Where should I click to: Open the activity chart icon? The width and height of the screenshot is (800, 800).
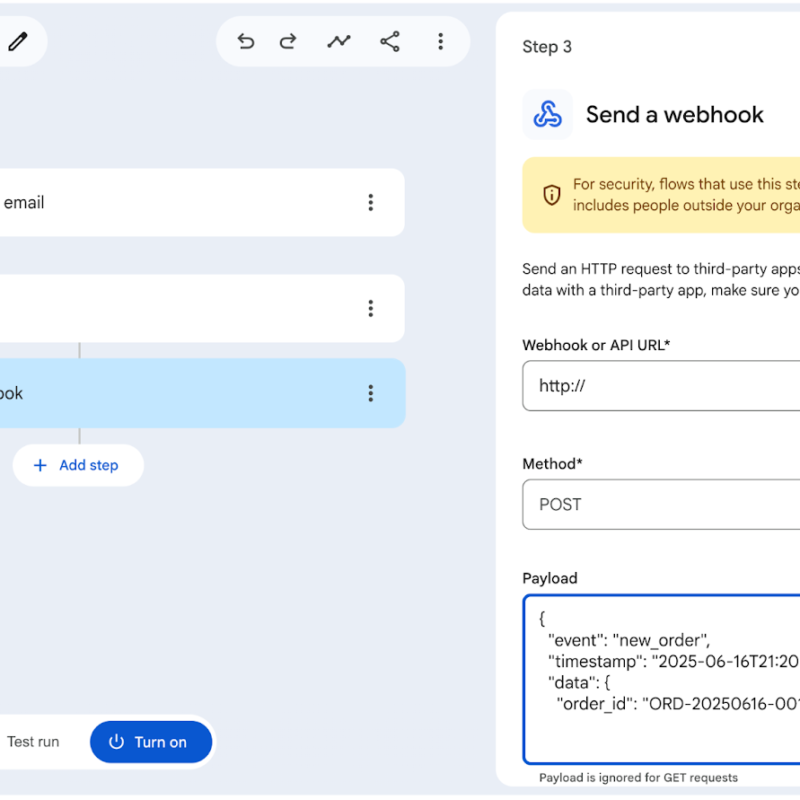pyautogui.click(x=339, y=41)
